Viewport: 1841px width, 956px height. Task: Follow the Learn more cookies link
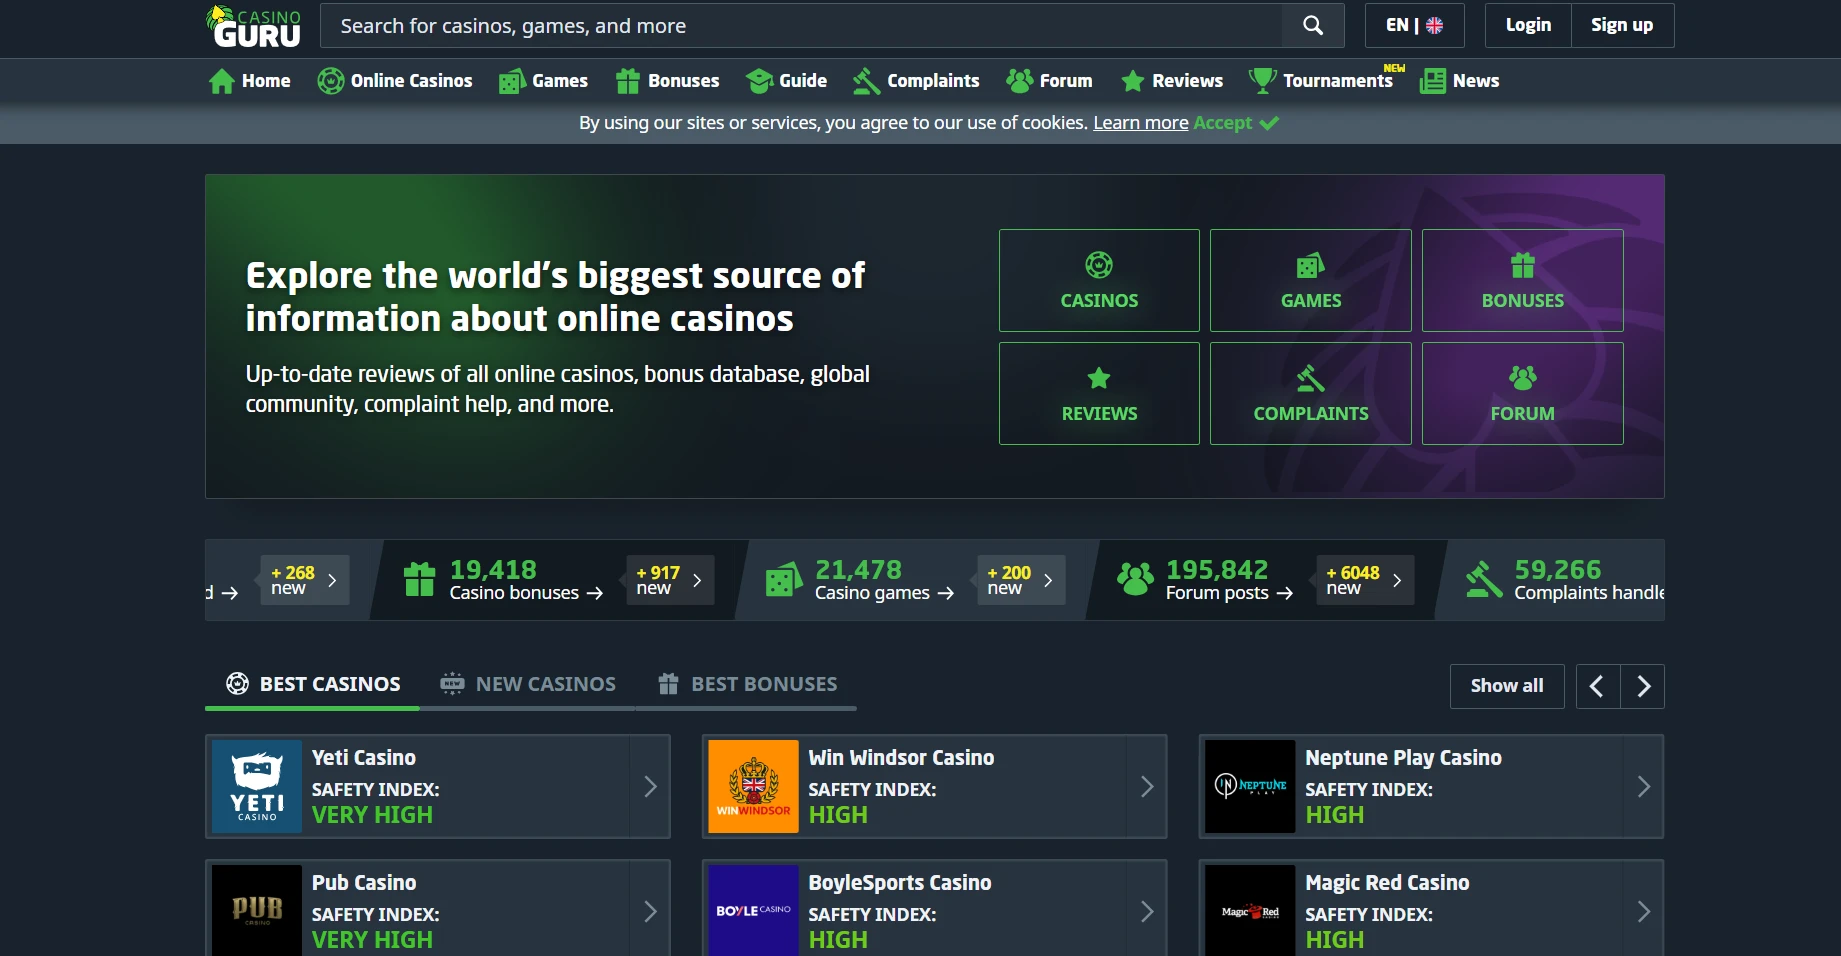click(x=1140, y=123)
